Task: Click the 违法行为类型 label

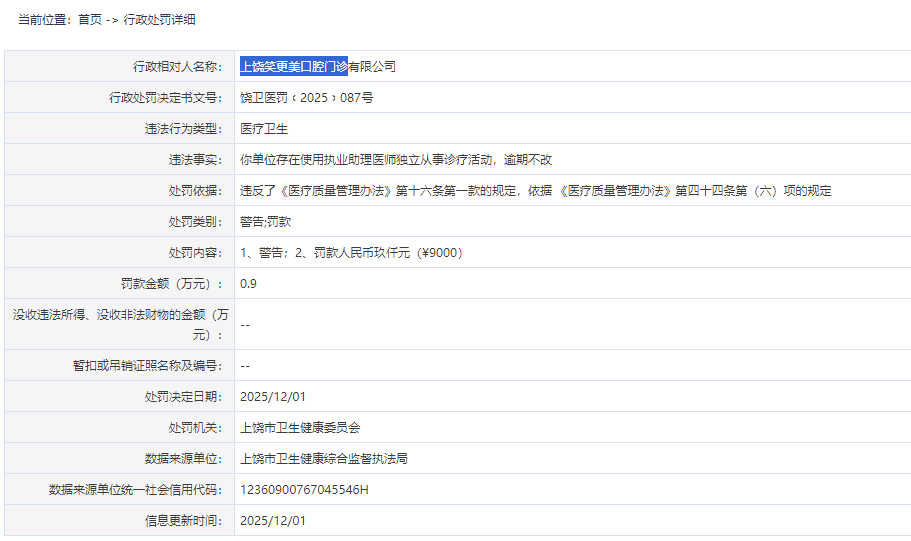Action: coord(184,128)
